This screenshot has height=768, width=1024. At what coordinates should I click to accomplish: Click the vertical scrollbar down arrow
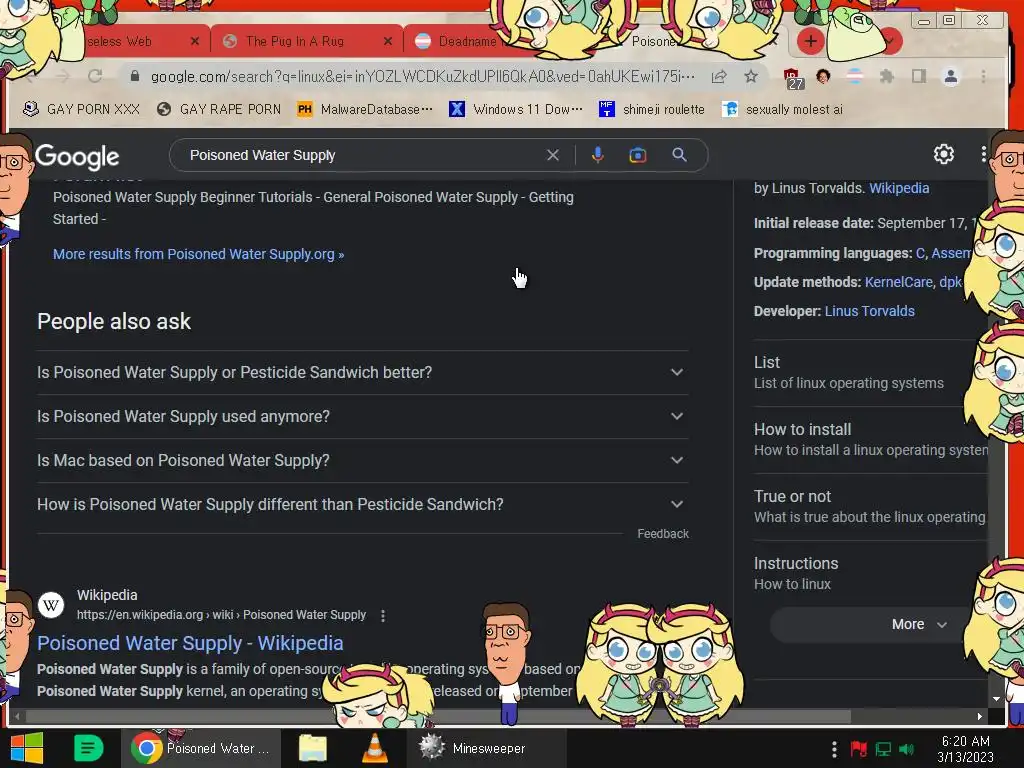click(x=996, y=698)
